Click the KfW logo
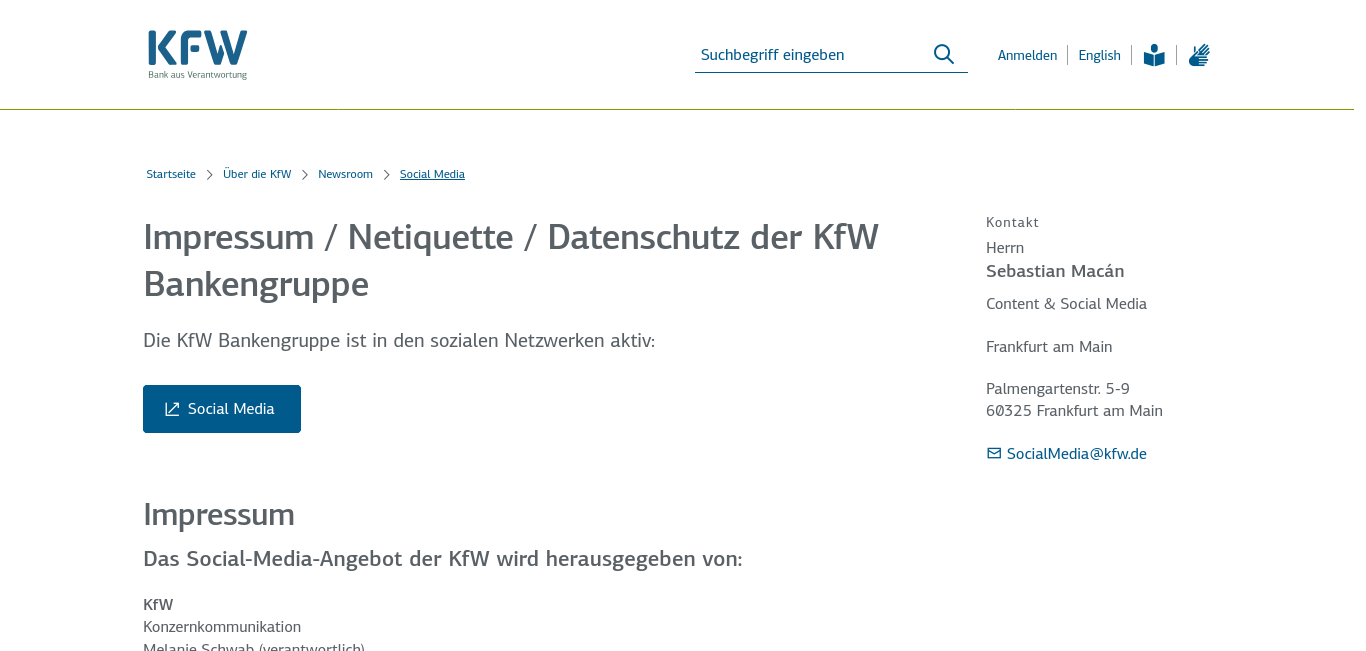This screenshot has width=1366, height=651. click(198, 54)
